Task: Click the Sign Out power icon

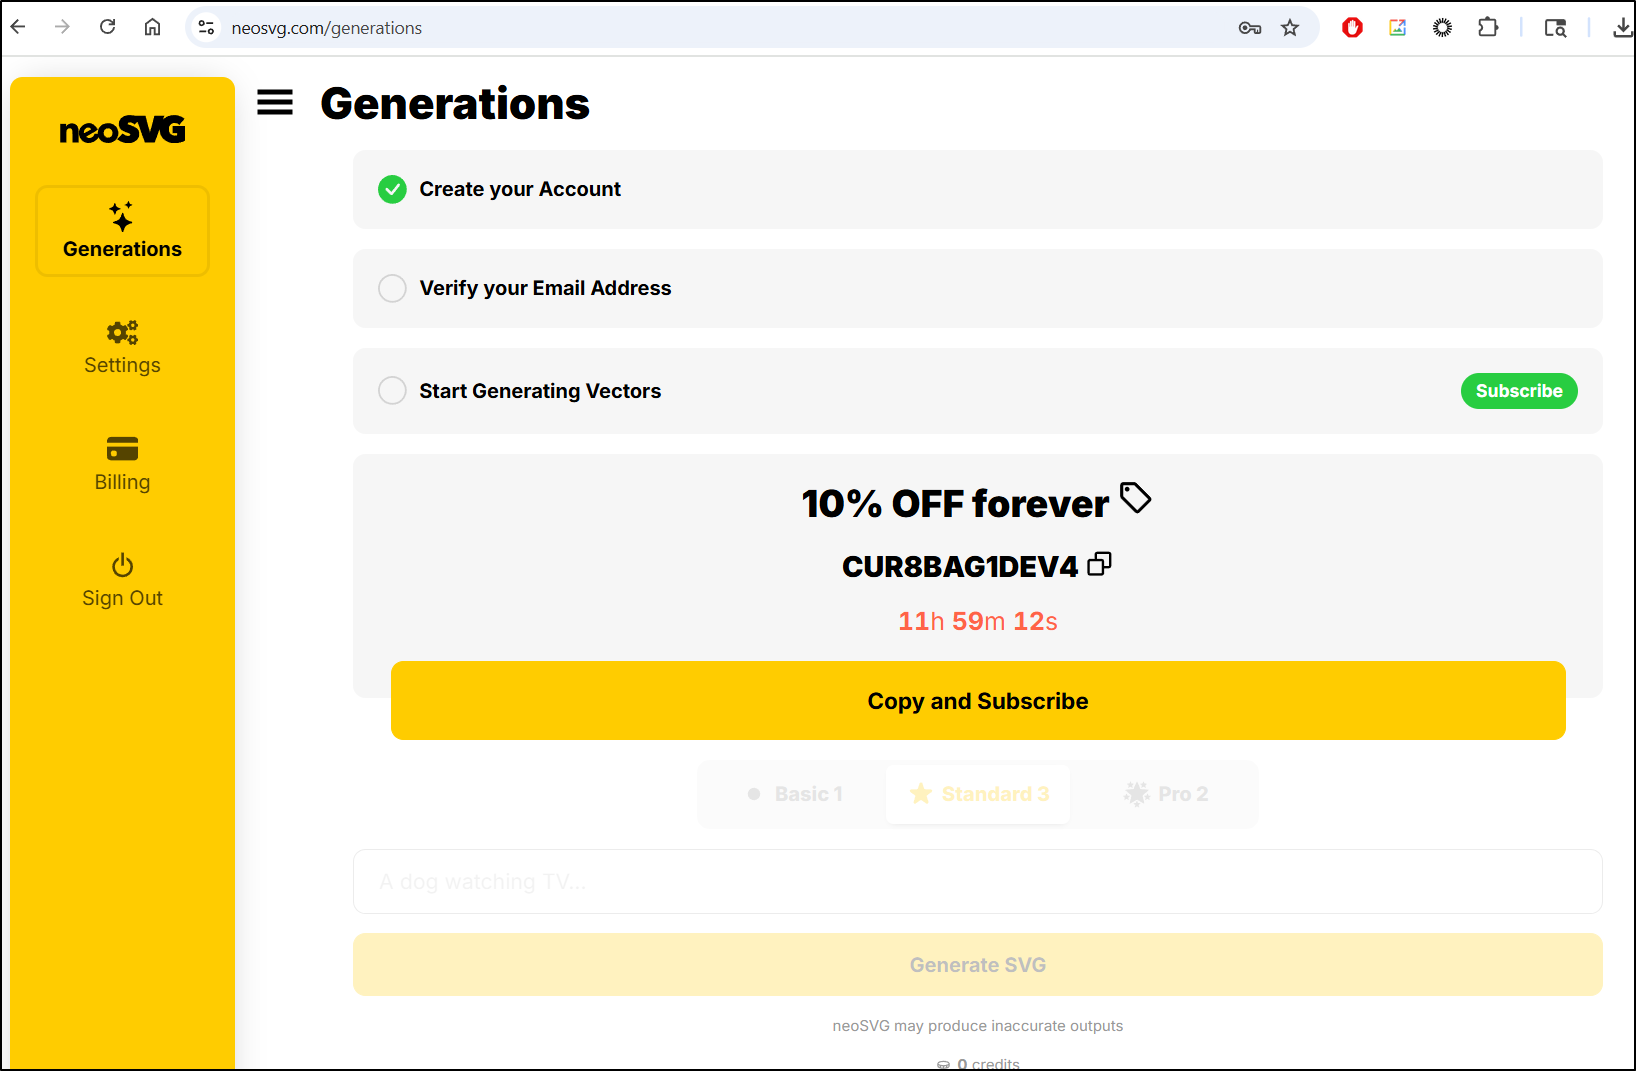Action: pyautogui.click(x=122, y=565)
